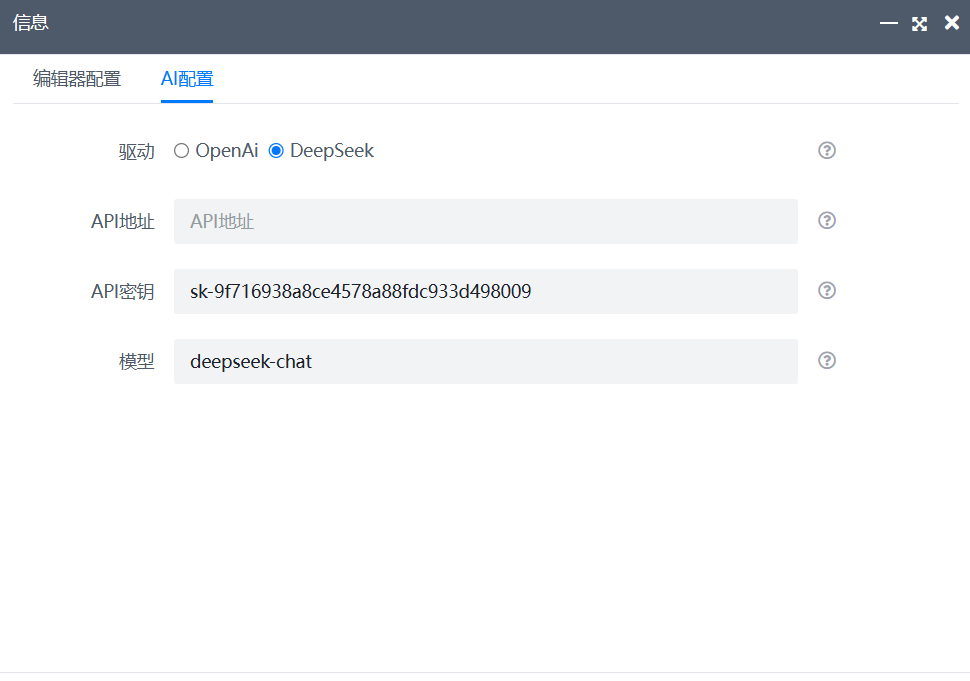Select the OpenAi driver radio button
Viewport: 970px width, 681px height.
[x=181, y=151]
